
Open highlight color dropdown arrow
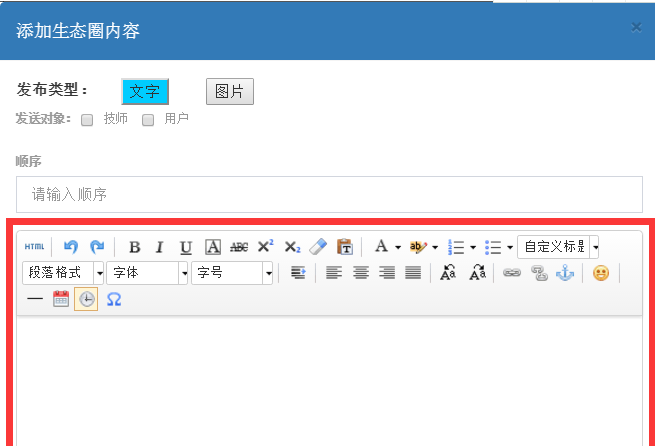pyautogui.click(x=435, y=247)
